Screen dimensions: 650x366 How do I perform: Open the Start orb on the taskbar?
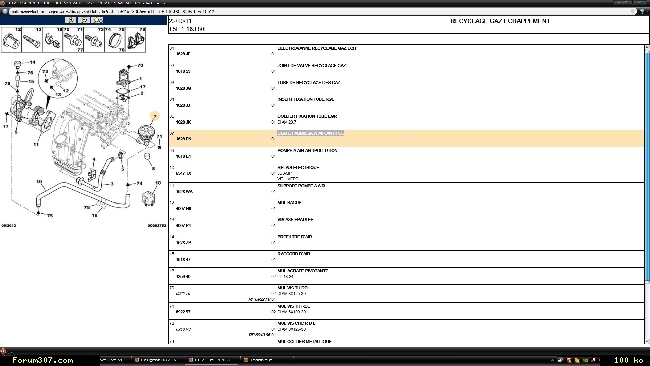pos(3,351)
